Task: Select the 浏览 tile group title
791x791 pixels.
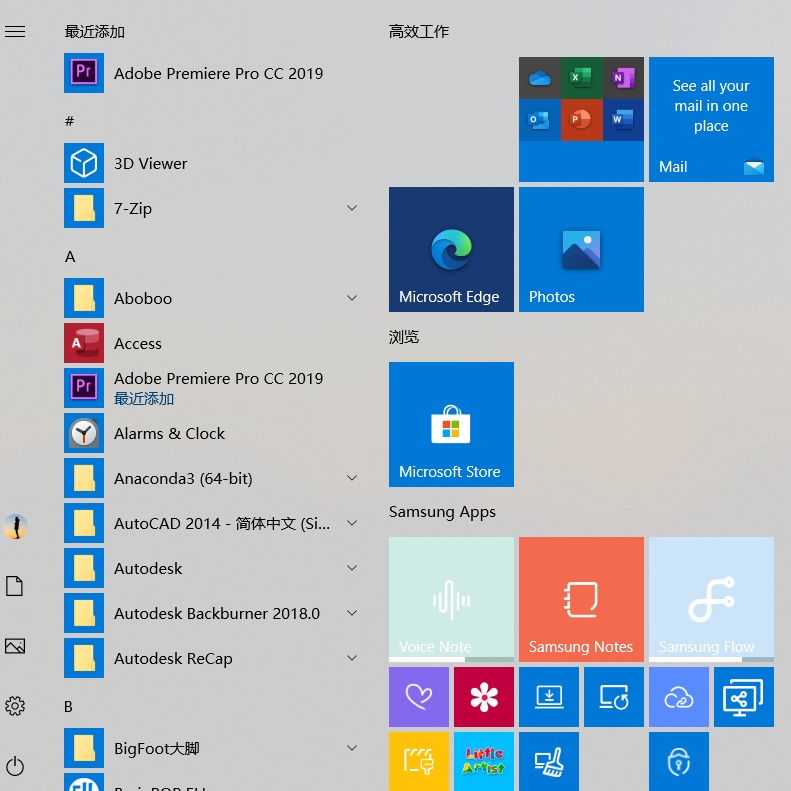Action: click(404, 336)
